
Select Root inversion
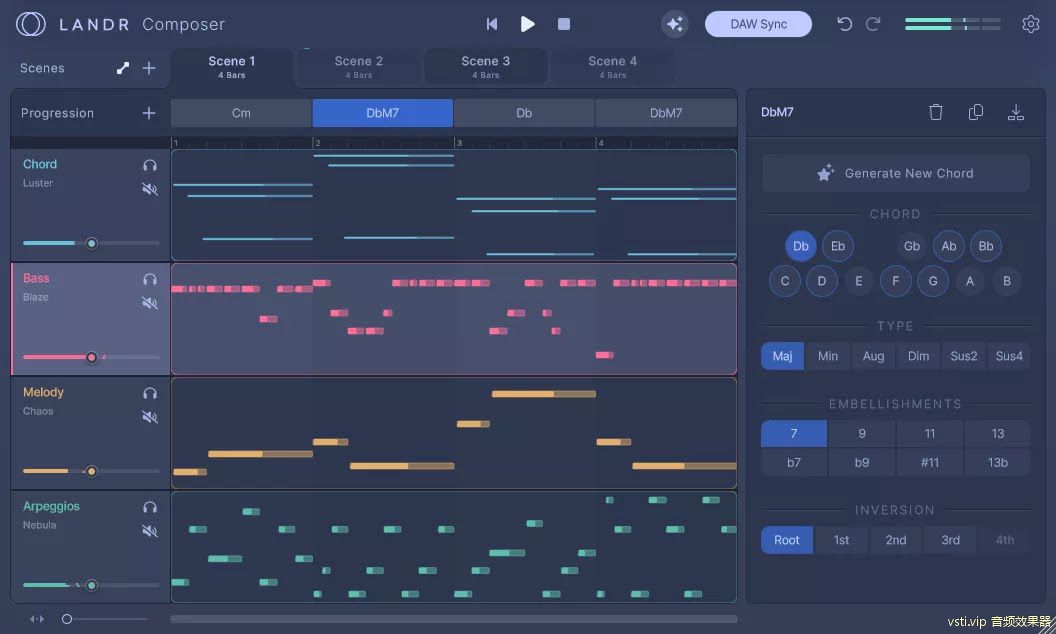tap(787, 540)
